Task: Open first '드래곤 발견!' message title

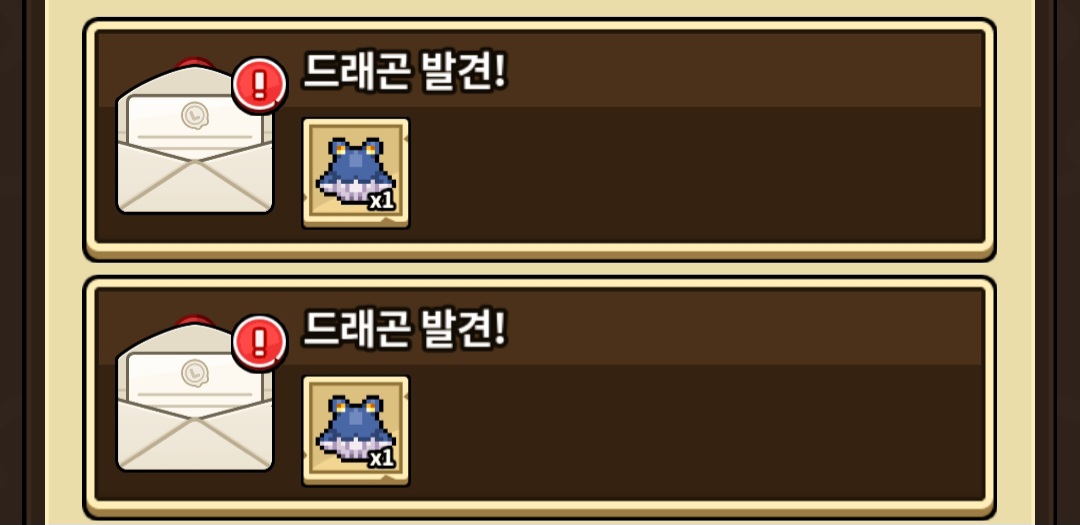Action: click(405, 72)
